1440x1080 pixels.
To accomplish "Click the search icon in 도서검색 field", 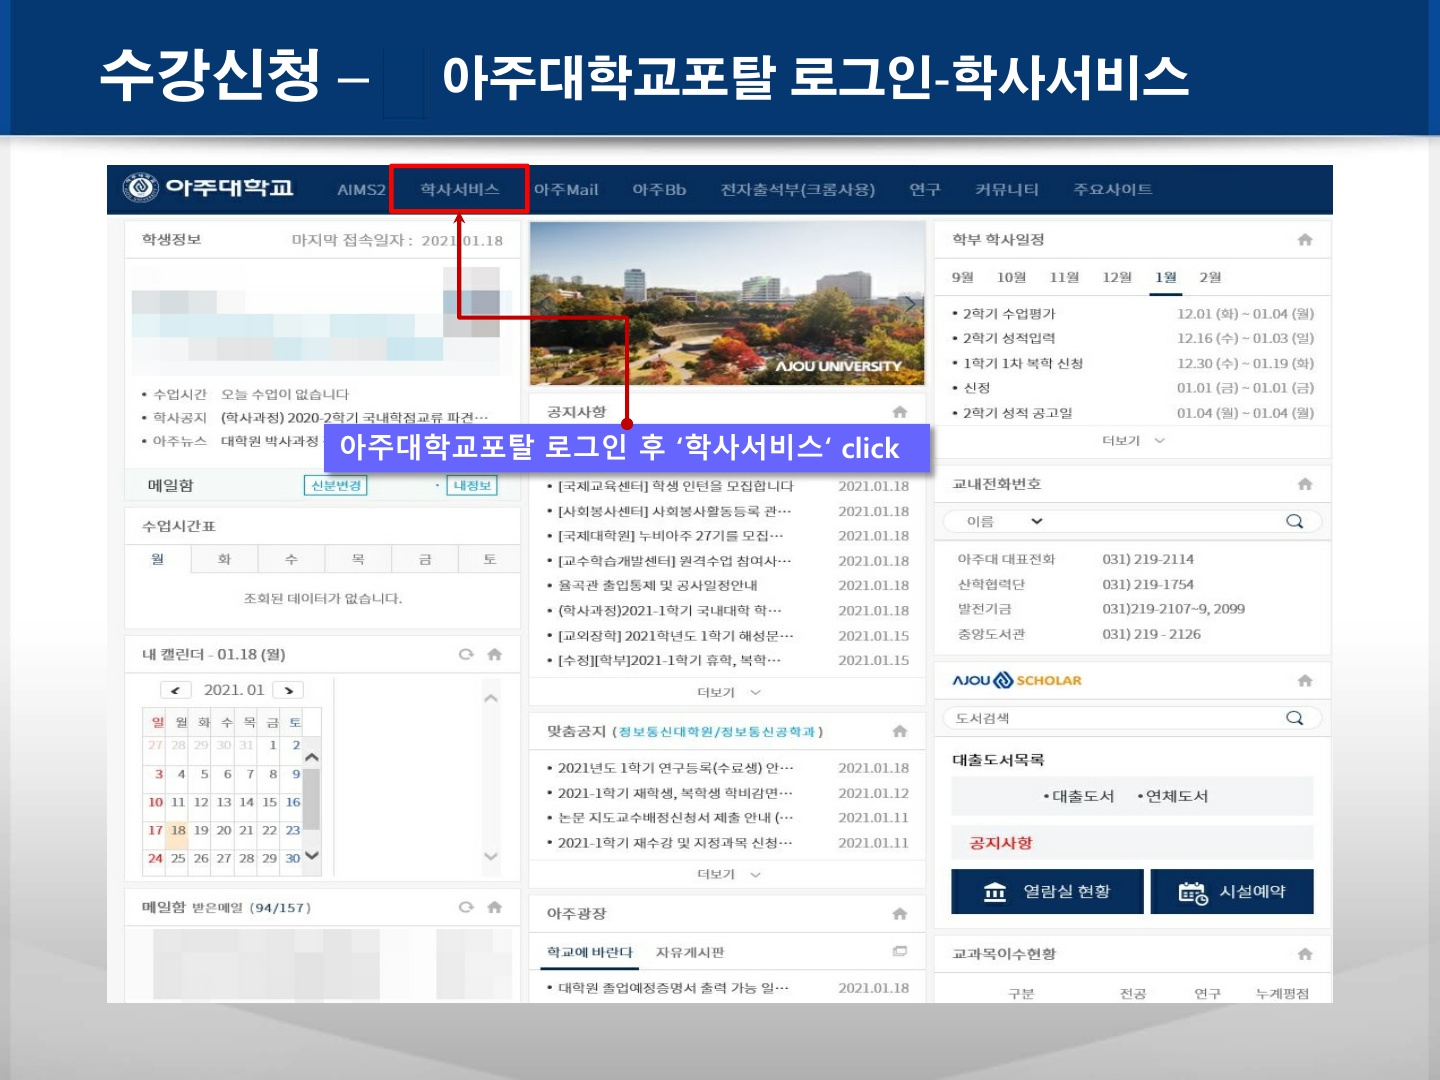I will 1294,718.
